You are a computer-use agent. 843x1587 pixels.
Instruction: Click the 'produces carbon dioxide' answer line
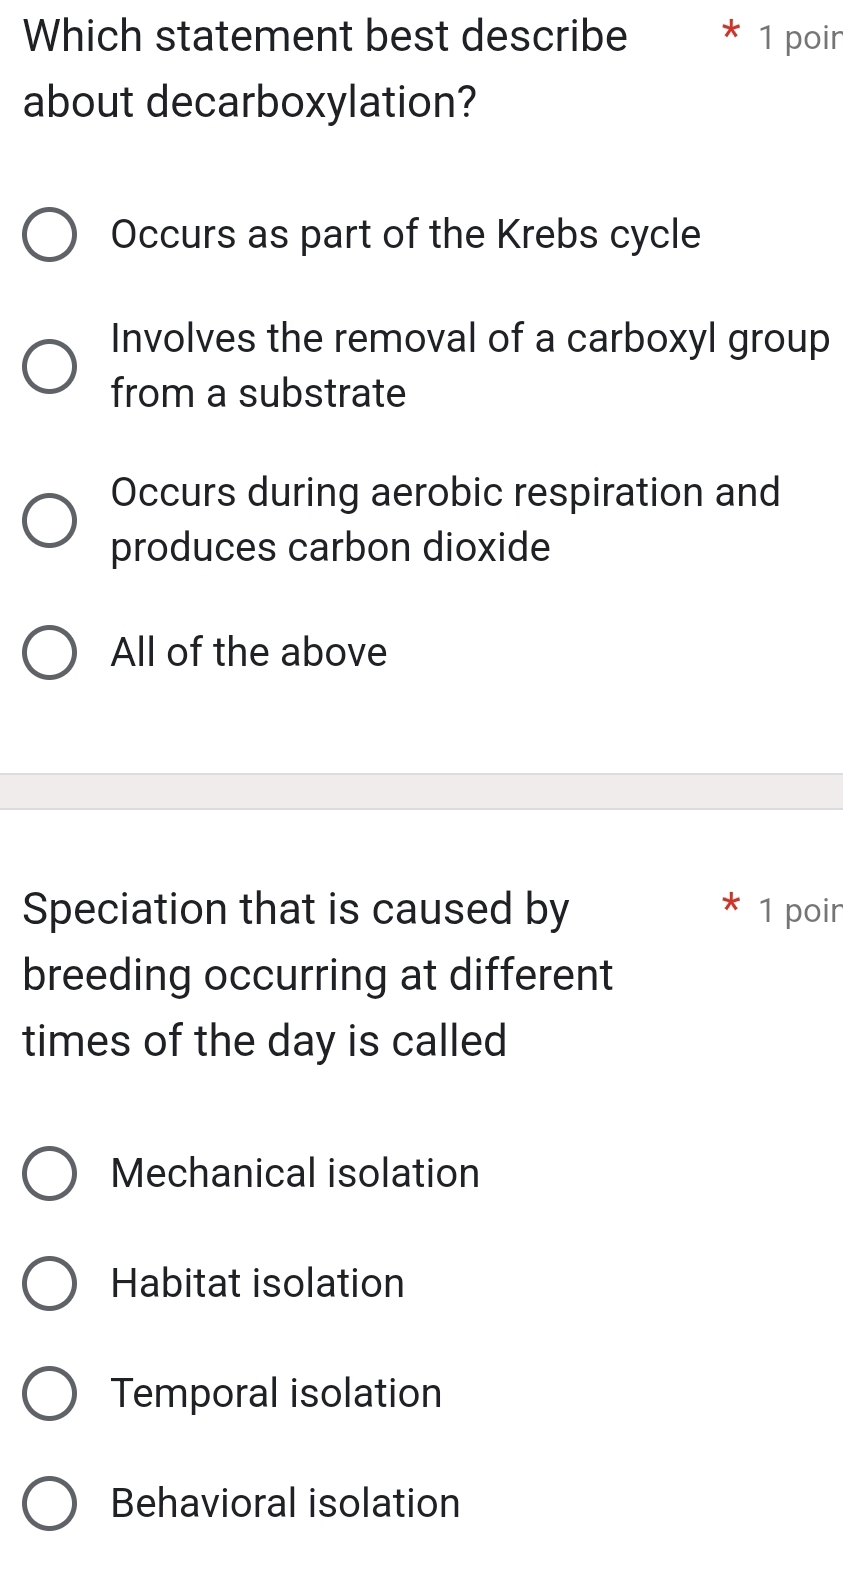tap(329, 547)
